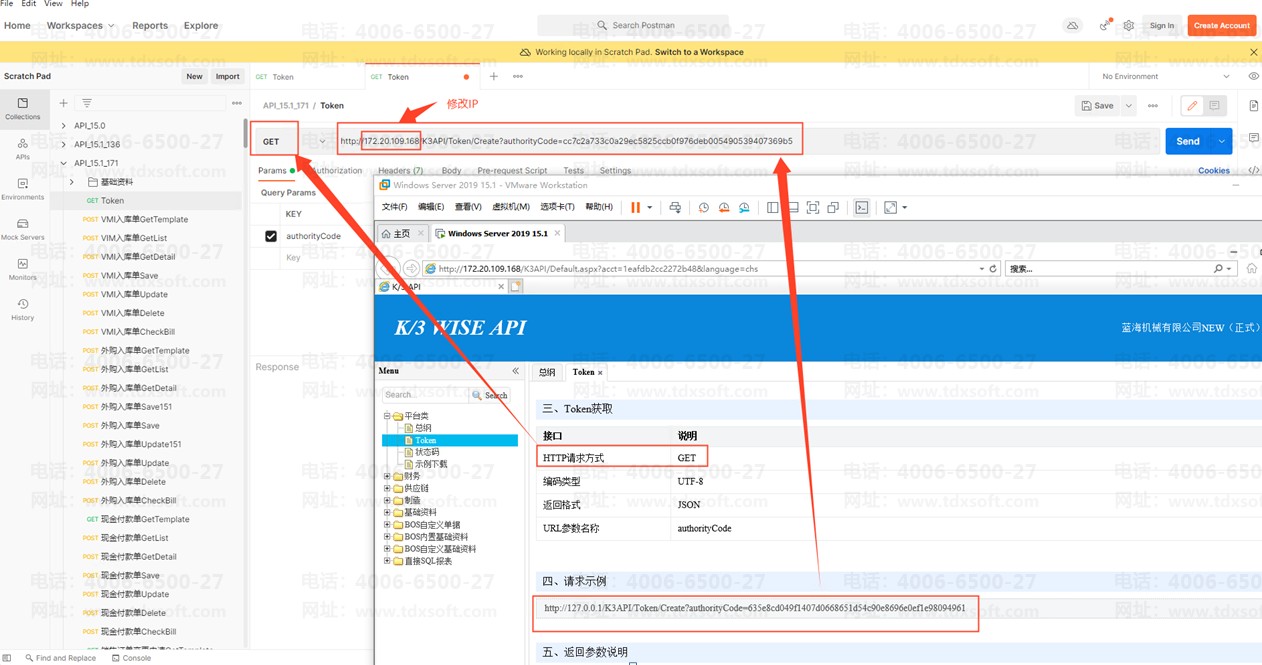Click the Send button
1262x665 pixels.
click(x=1188, y=141)
